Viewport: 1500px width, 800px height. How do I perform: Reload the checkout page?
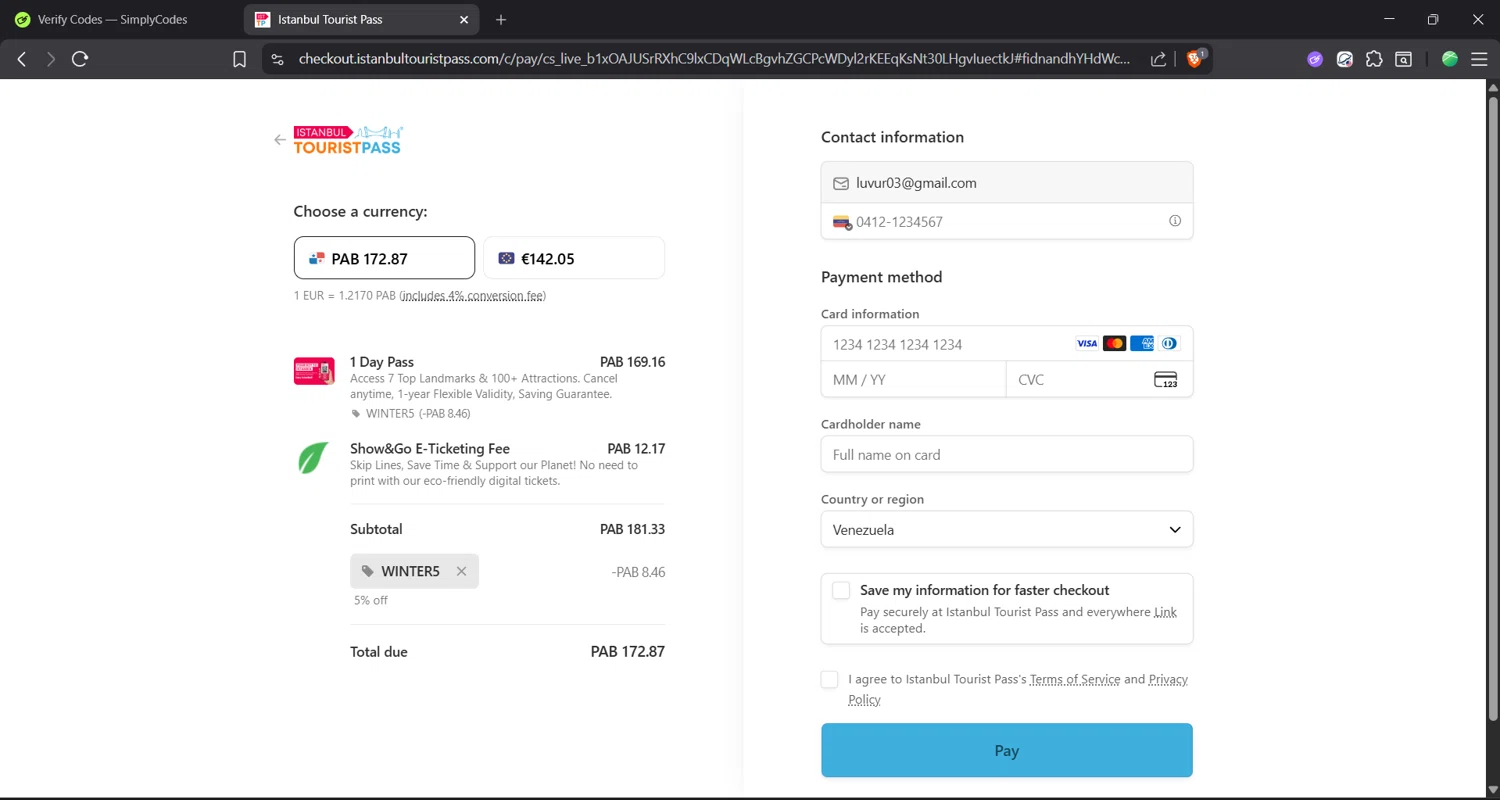(80, 59)
